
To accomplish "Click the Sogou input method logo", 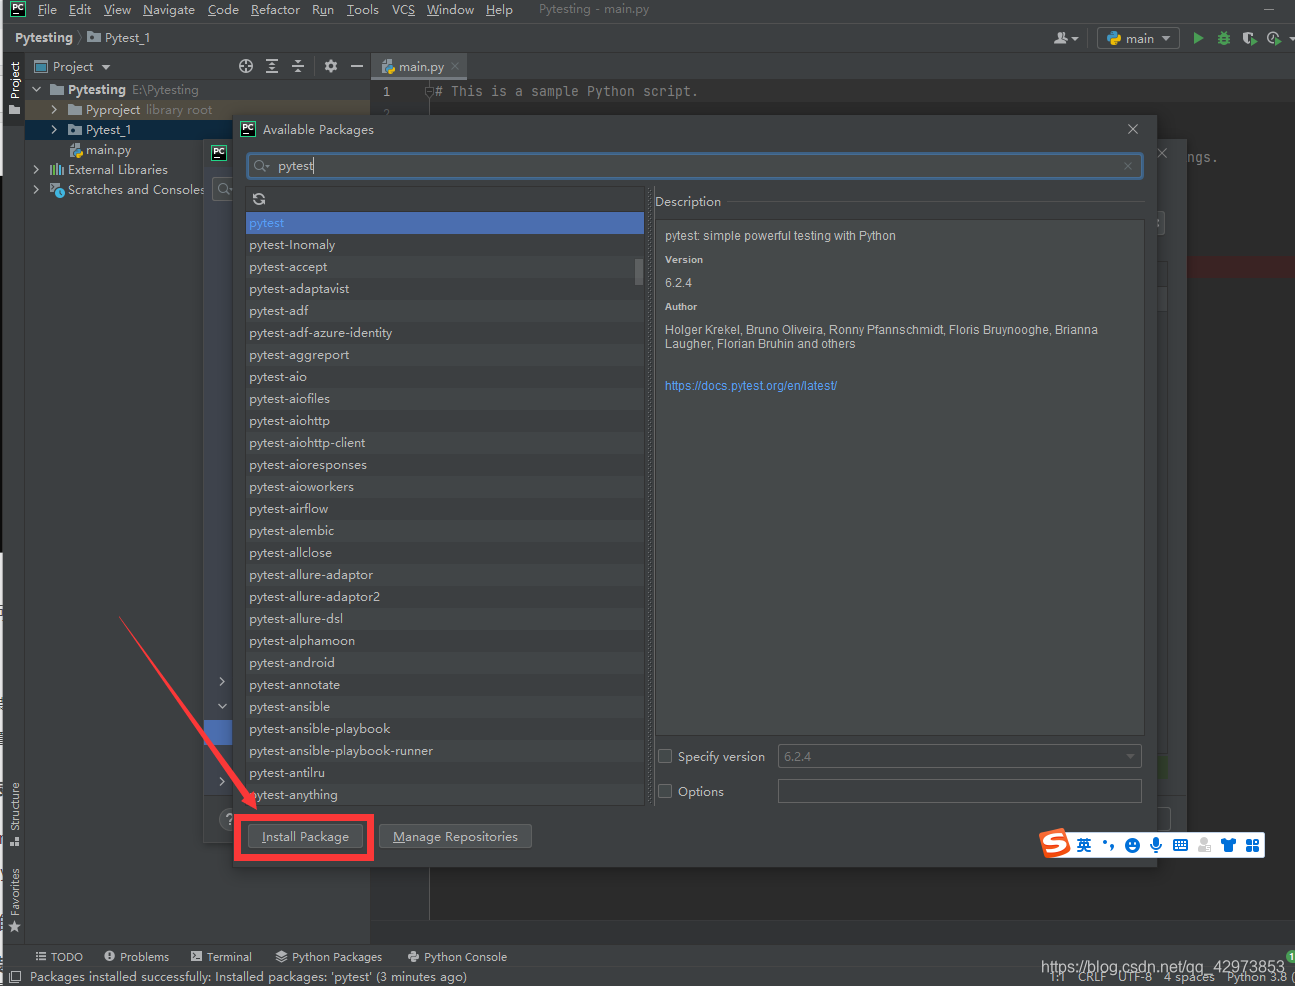I will [1056, 844].
